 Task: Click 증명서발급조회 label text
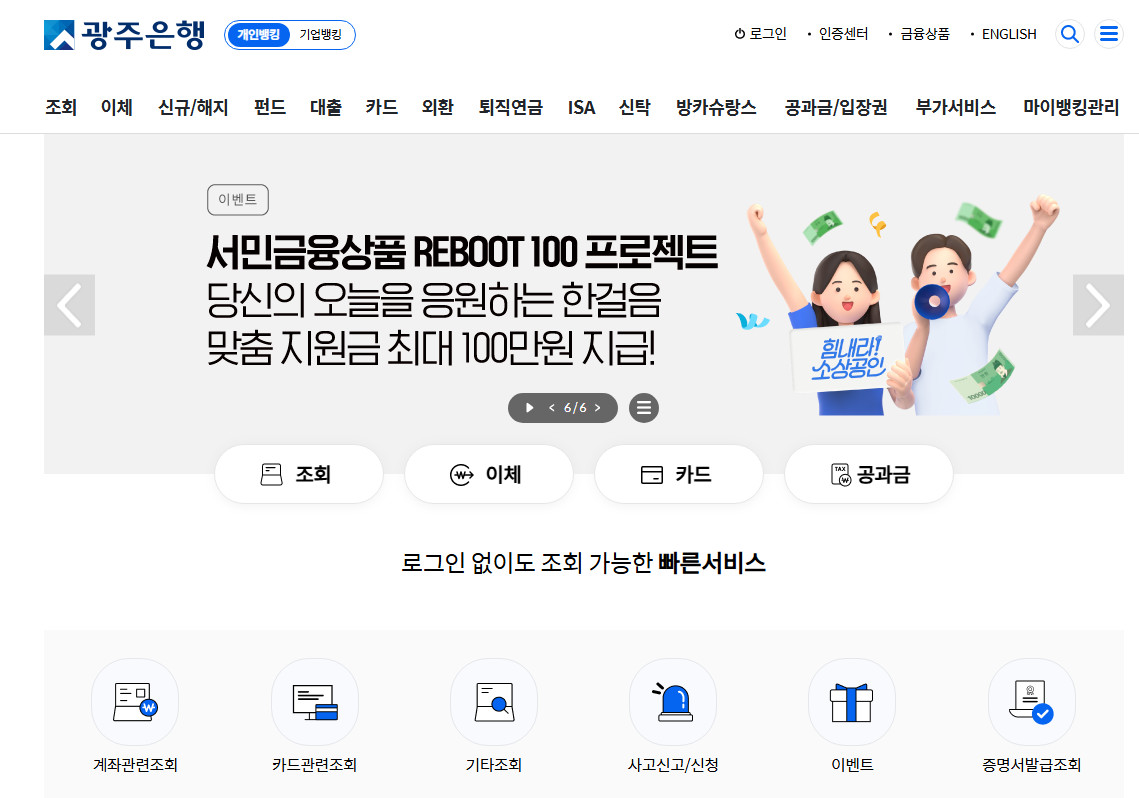(1031, 765)
